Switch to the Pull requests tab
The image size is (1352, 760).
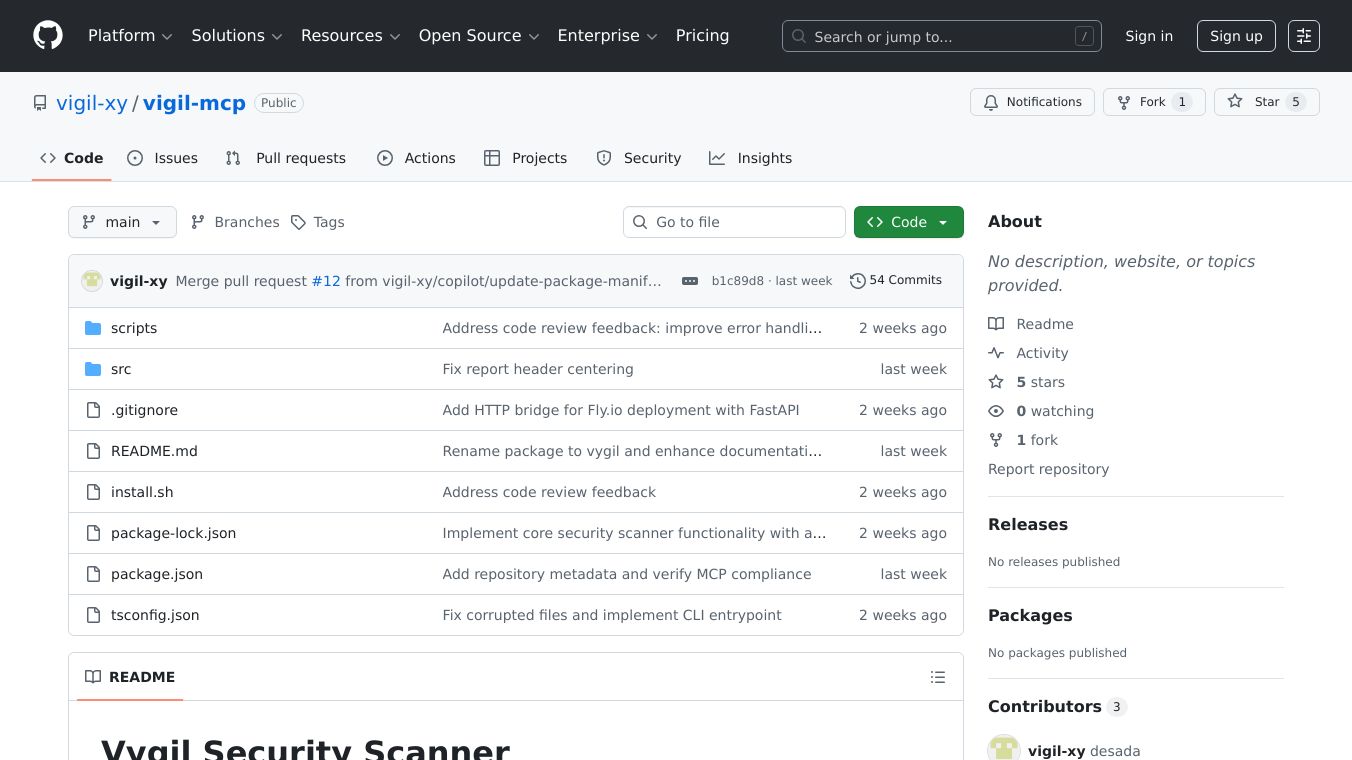286,158
